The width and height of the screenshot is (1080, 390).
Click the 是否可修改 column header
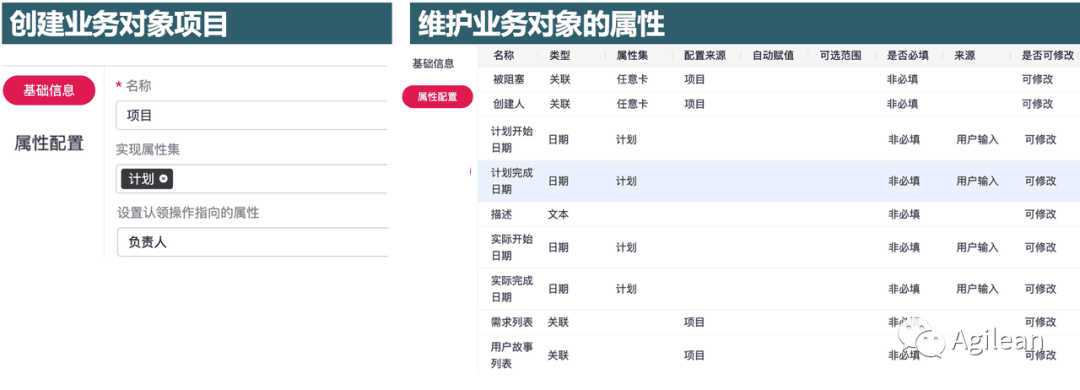1048,55
